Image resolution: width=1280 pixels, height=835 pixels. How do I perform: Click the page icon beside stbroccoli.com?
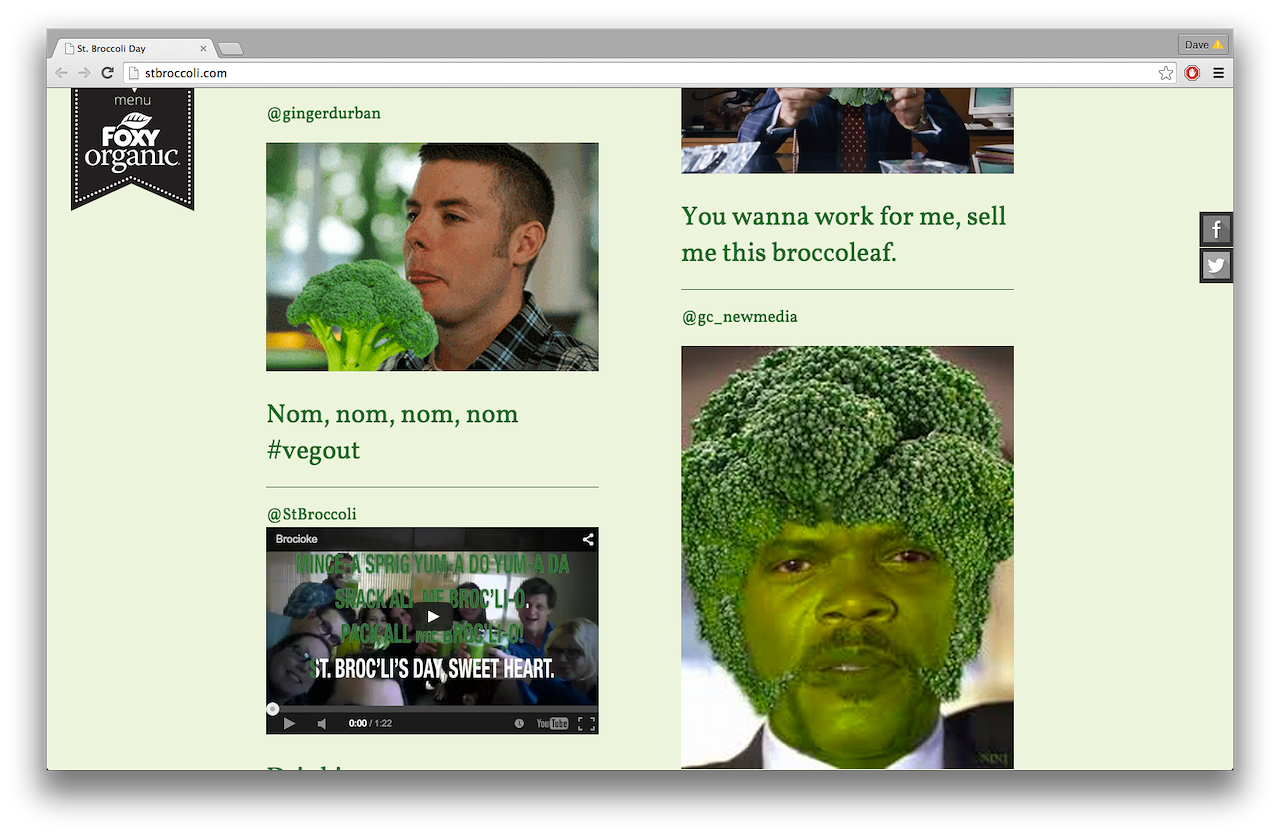pos(134,73)
